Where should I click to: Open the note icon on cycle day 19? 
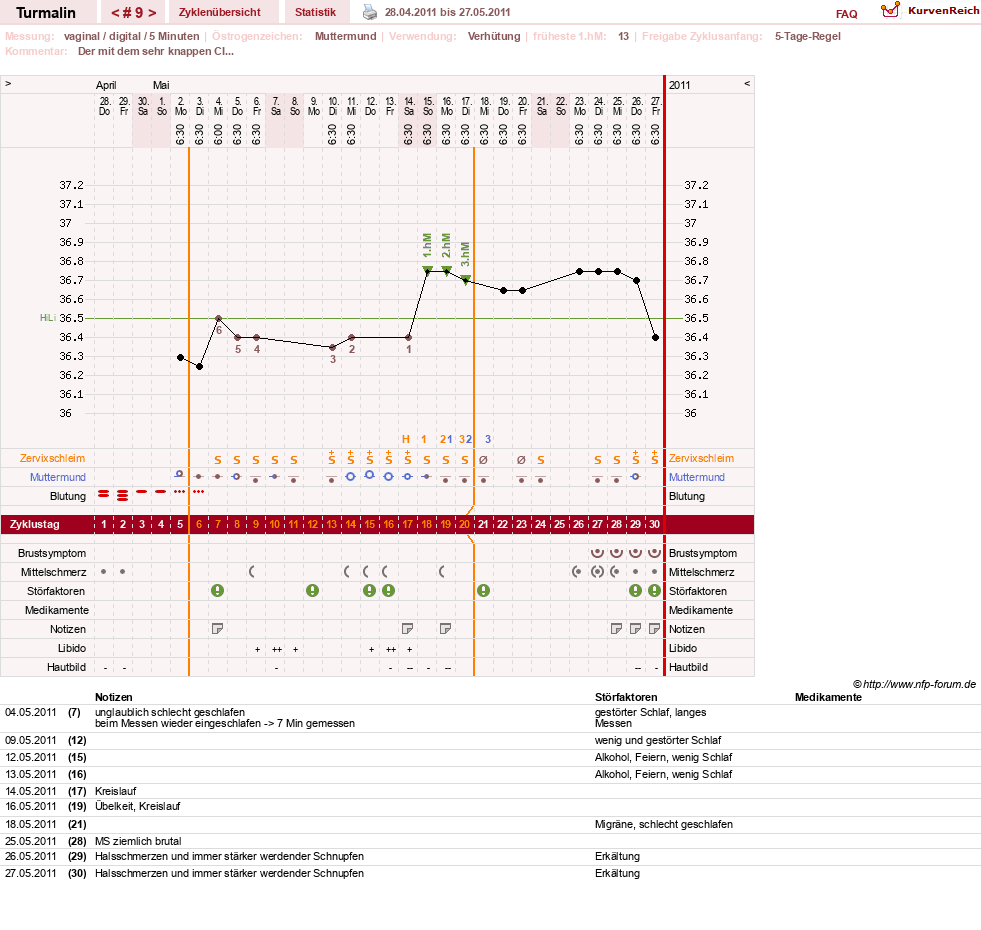pos(445,628)
